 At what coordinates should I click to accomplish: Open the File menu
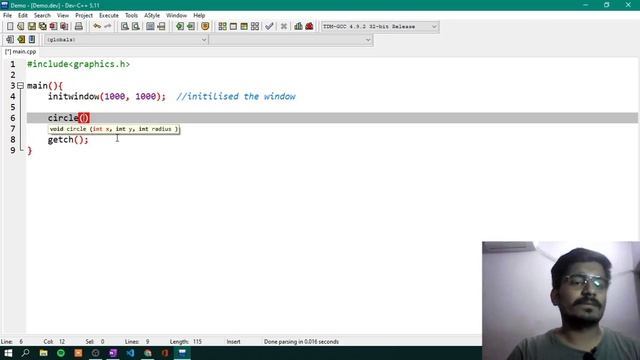point(7,15)
